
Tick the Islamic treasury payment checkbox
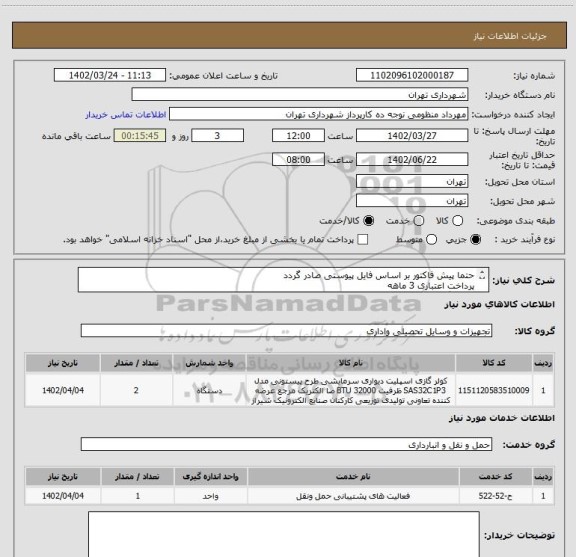(363, 240)
